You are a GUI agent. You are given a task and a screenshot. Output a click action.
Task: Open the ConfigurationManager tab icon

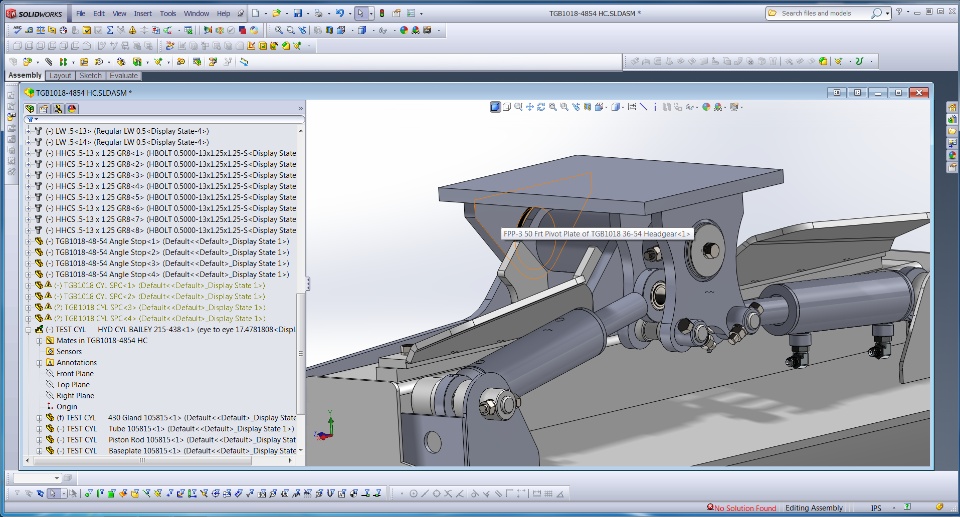(x=58, y=108)
